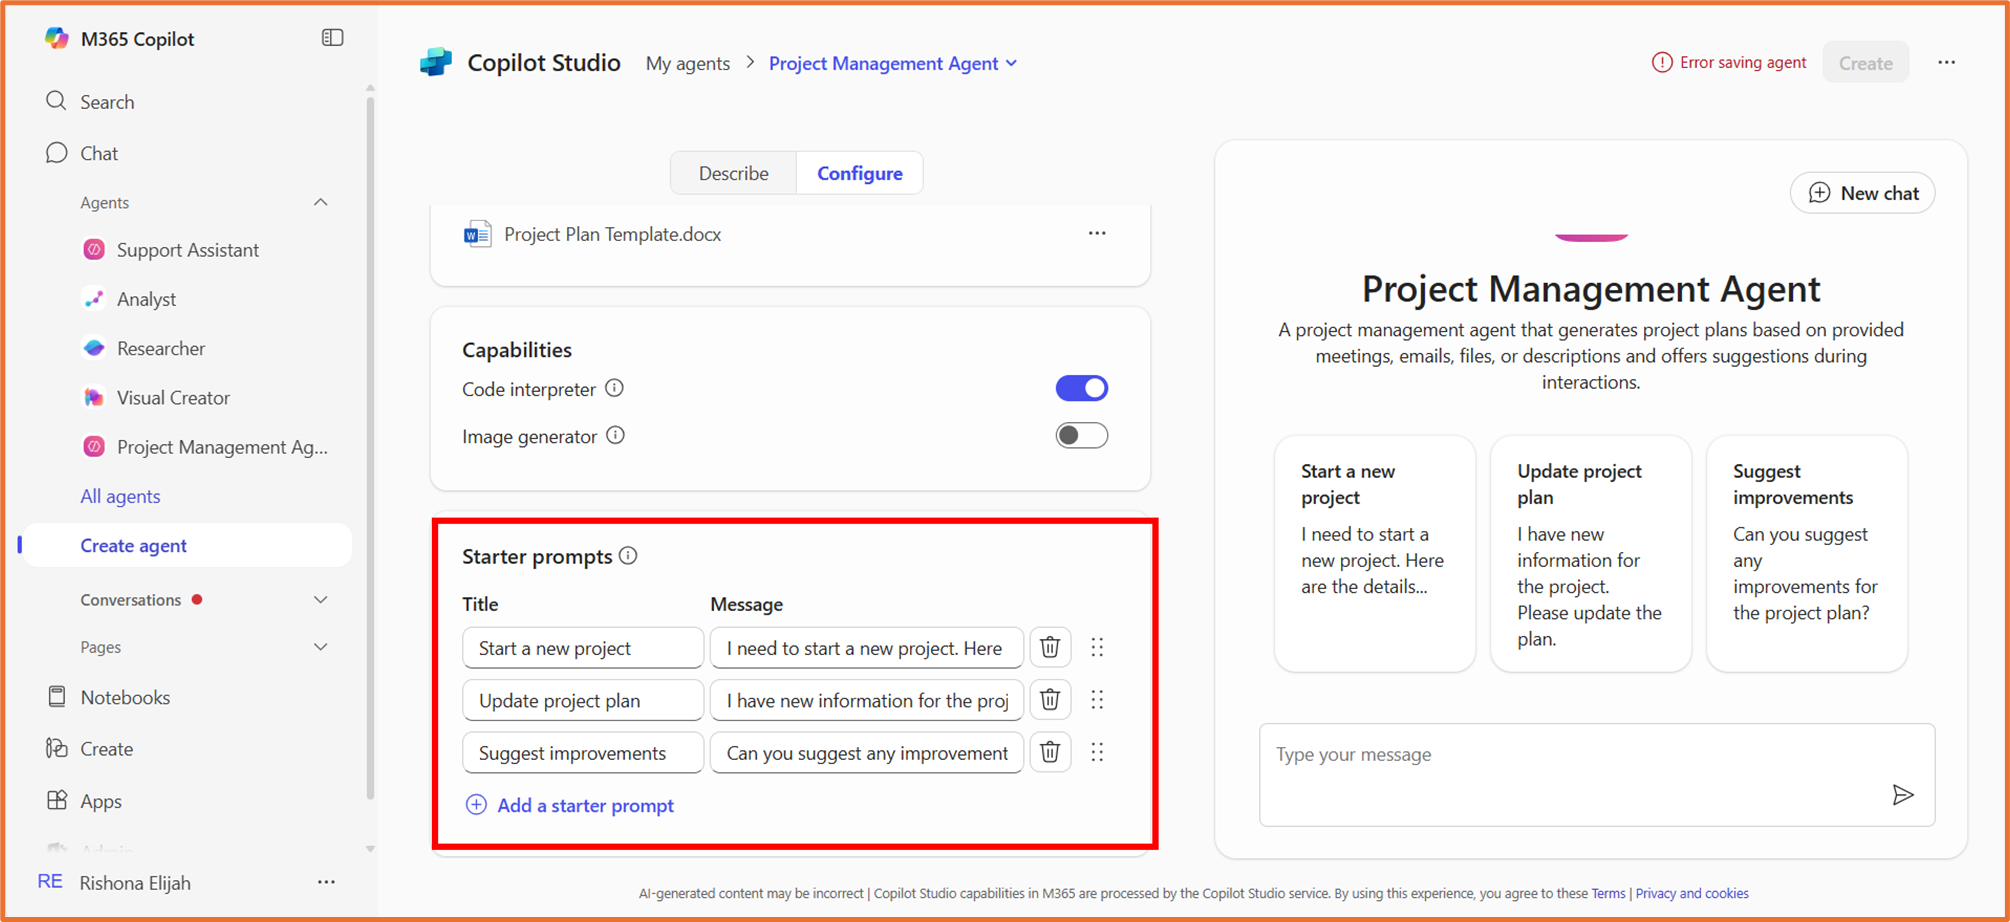Enable the Image generator capability
Screen dimensions: 2010x922
point(1081,435)
